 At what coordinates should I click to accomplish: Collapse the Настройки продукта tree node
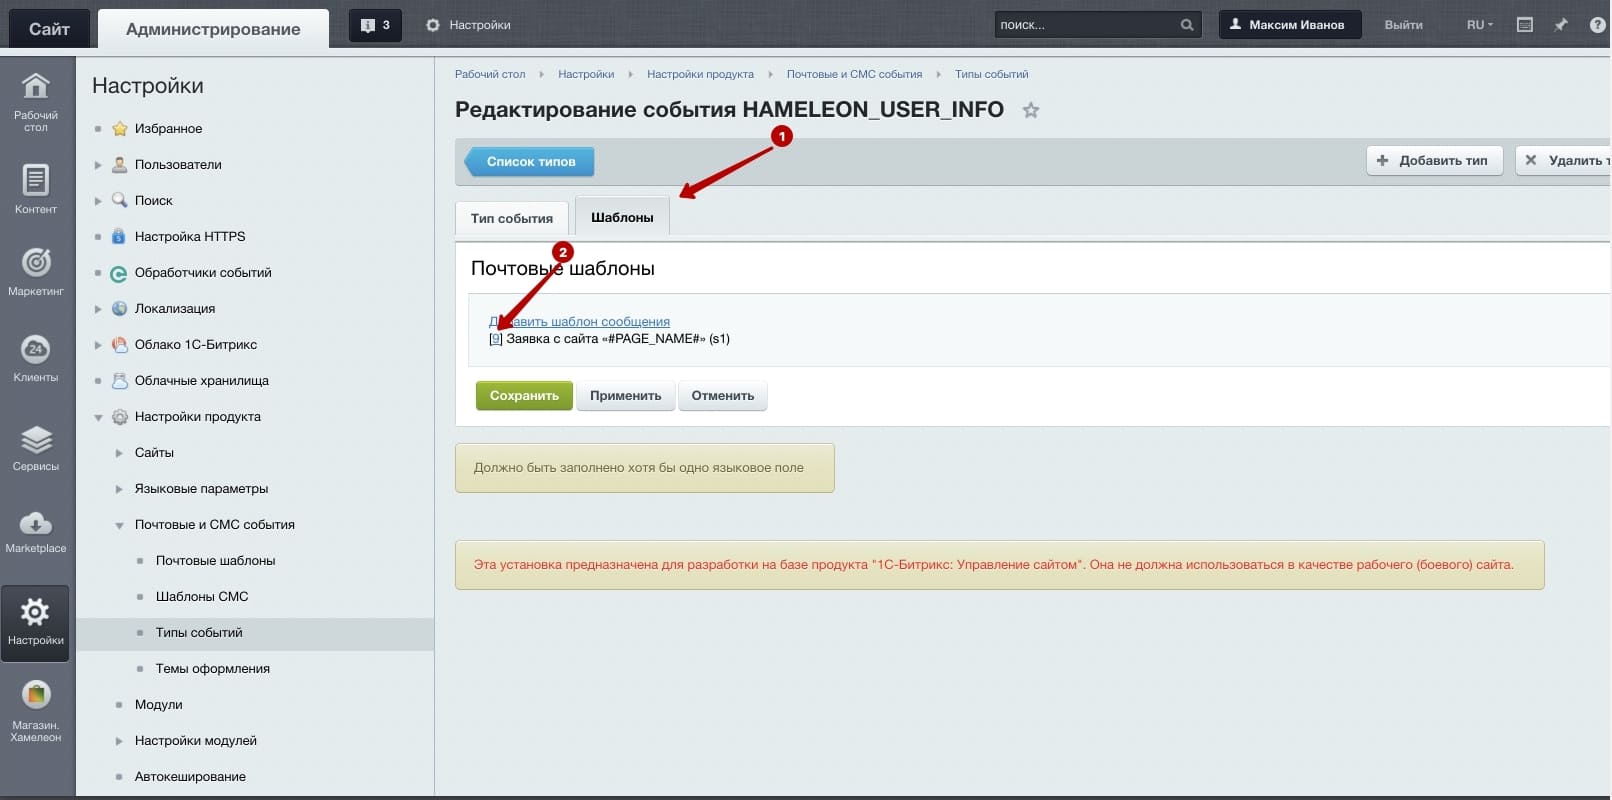pyautogui.click(x=98, y=417)
